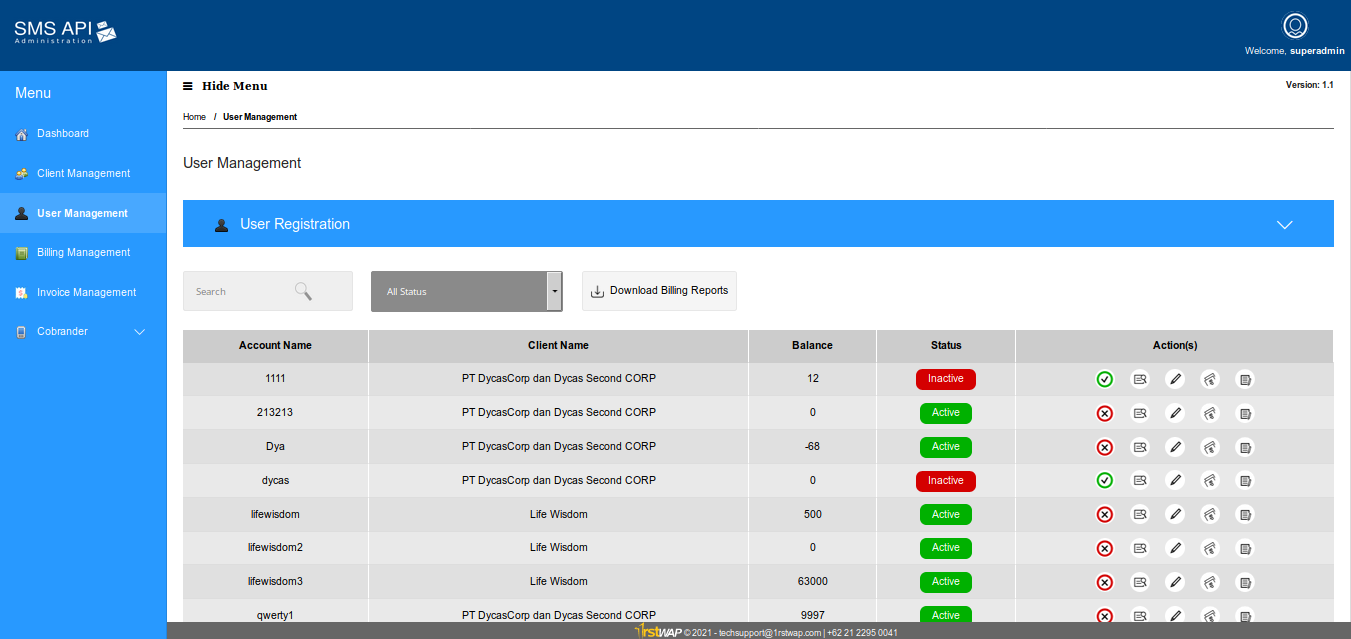Viewport: 1351px width, 639px height.
Task: Open document icon for the Dya account
Action: [1244, 447]
